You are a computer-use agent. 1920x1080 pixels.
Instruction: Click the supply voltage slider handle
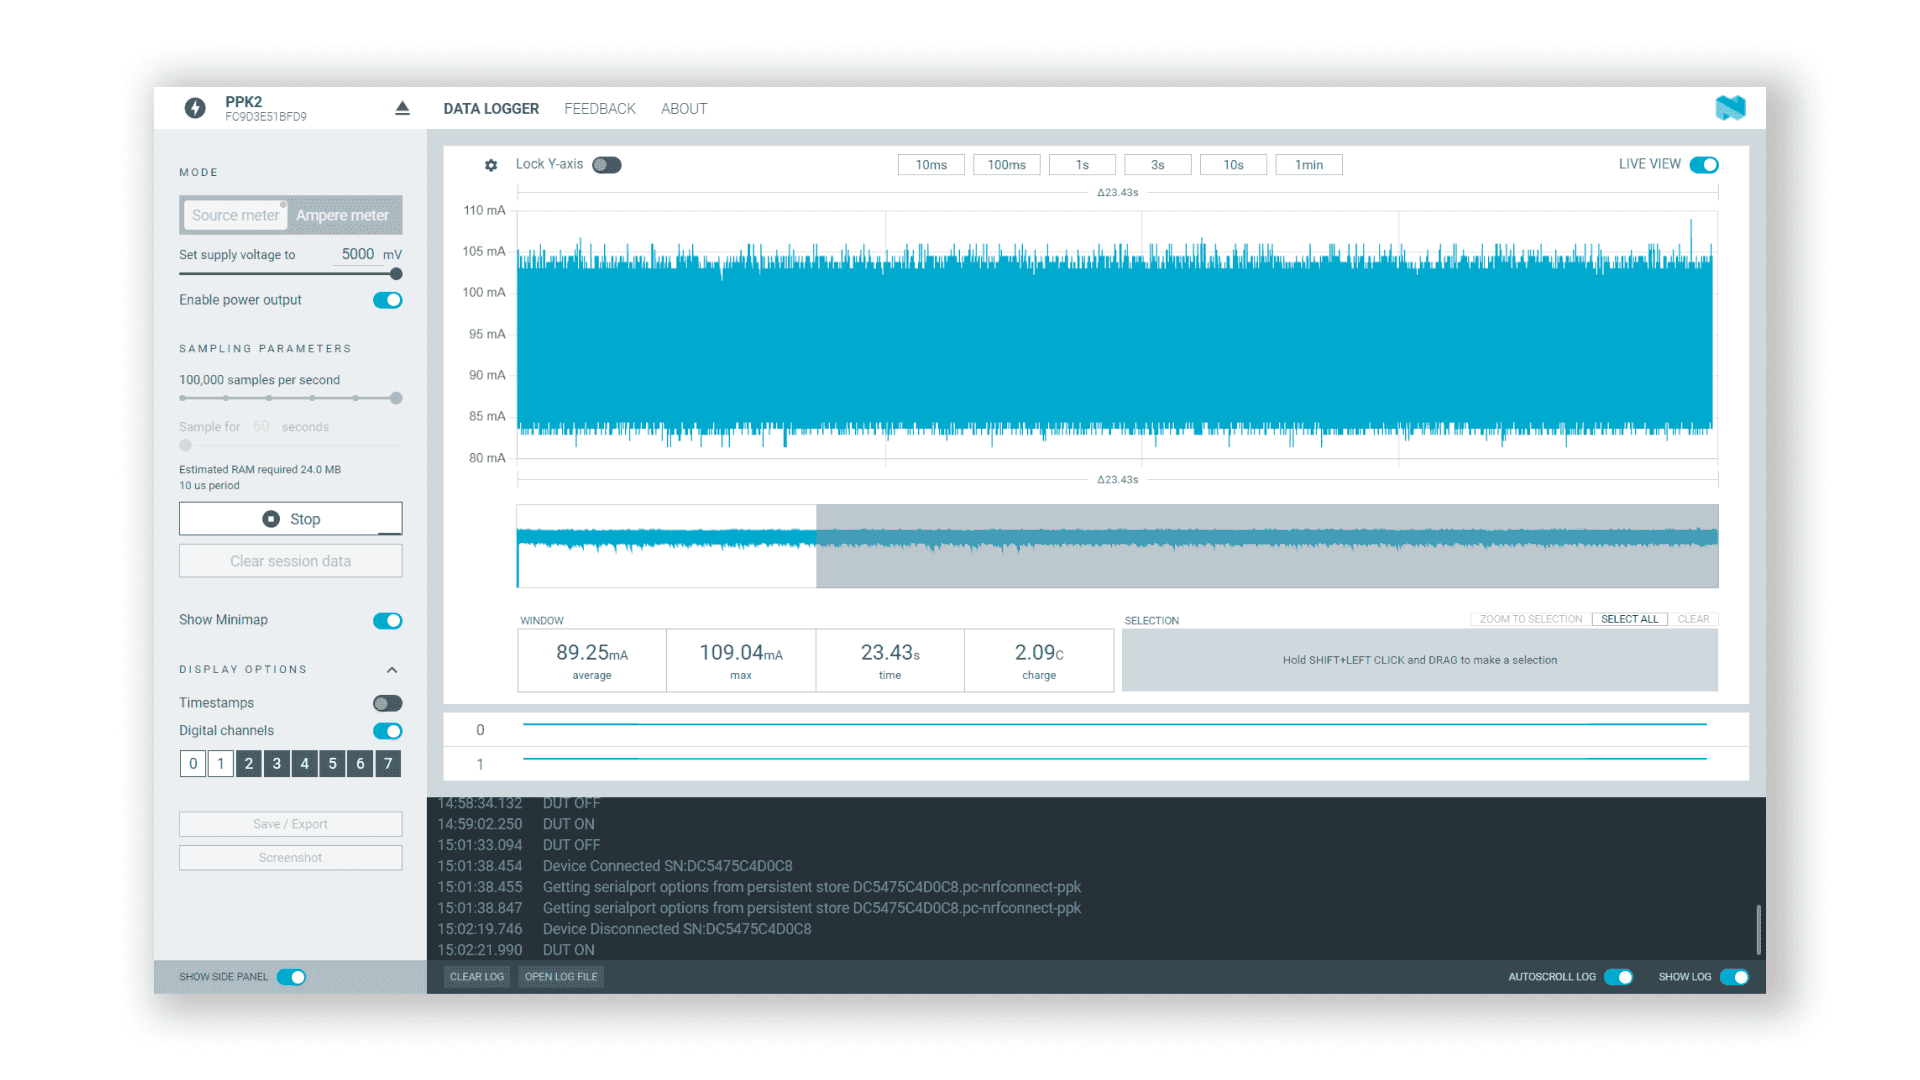pyautogui.click(x=396, y=274)
